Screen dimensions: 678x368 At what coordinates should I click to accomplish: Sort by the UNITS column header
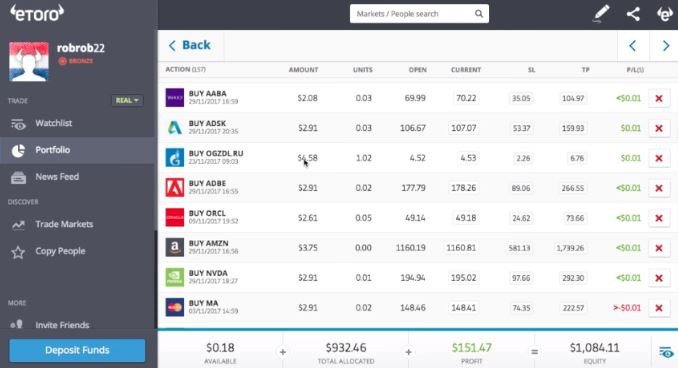tap(362, 70)
